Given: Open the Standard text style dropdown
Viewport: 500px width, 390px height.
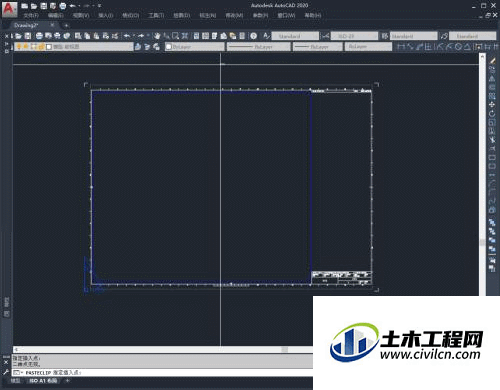Looking at the screenshot, I should coord(295,36).
